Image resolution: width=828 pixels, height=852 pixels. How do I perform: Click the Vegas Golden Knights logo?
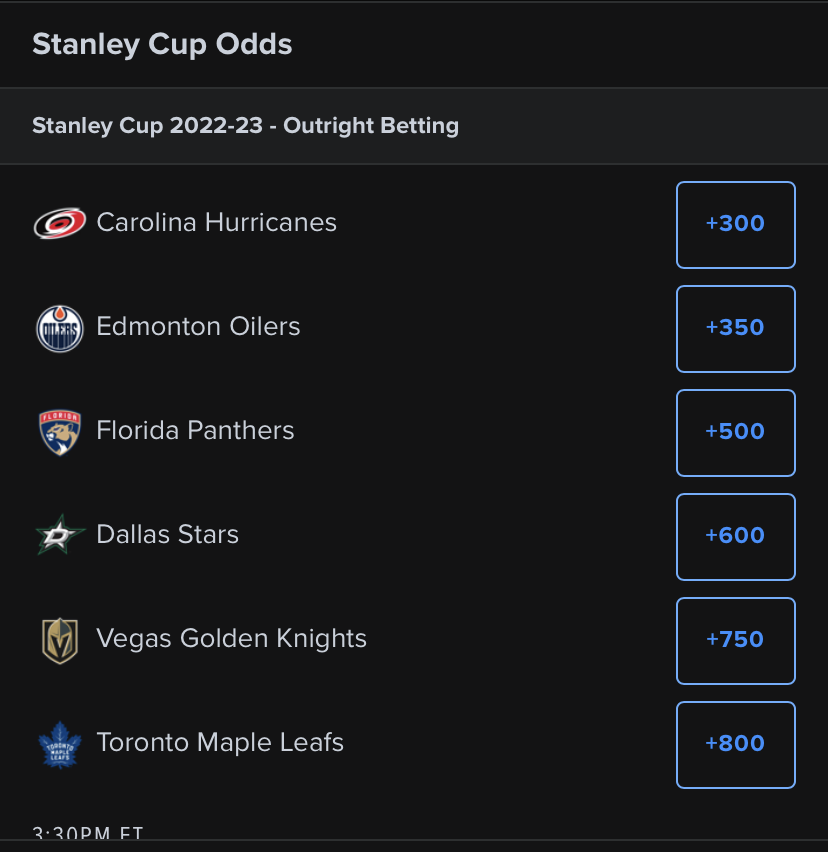coord(60,641)
